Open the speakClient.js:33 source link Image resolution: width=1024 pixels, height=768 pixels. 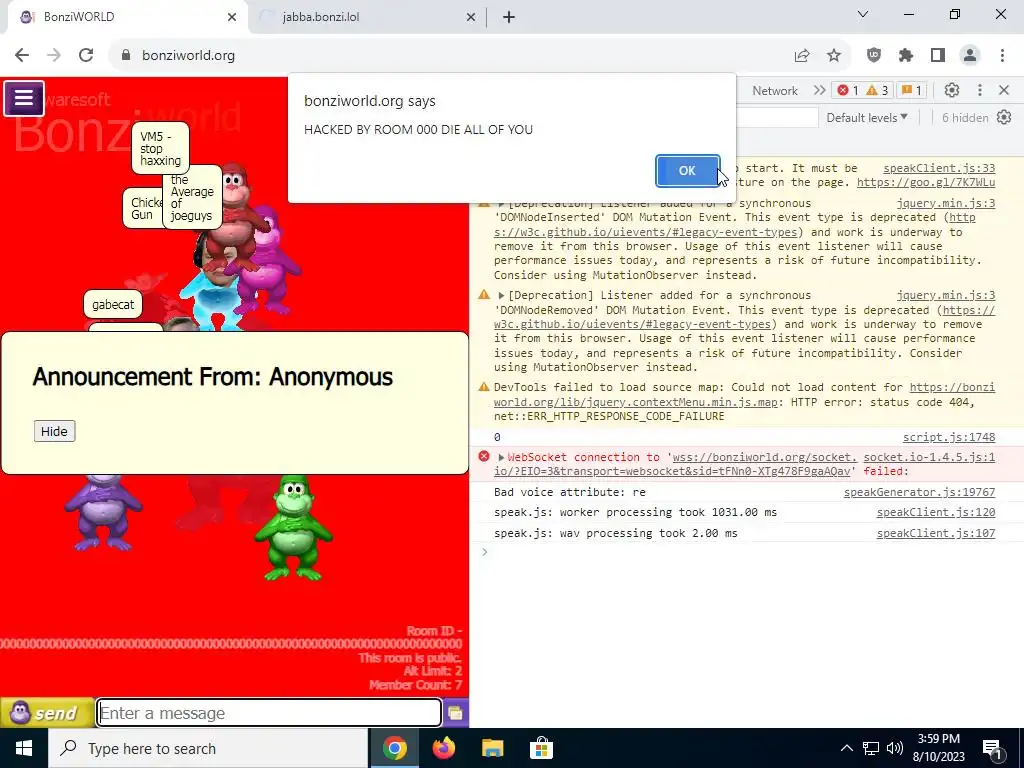coord(938,168)
